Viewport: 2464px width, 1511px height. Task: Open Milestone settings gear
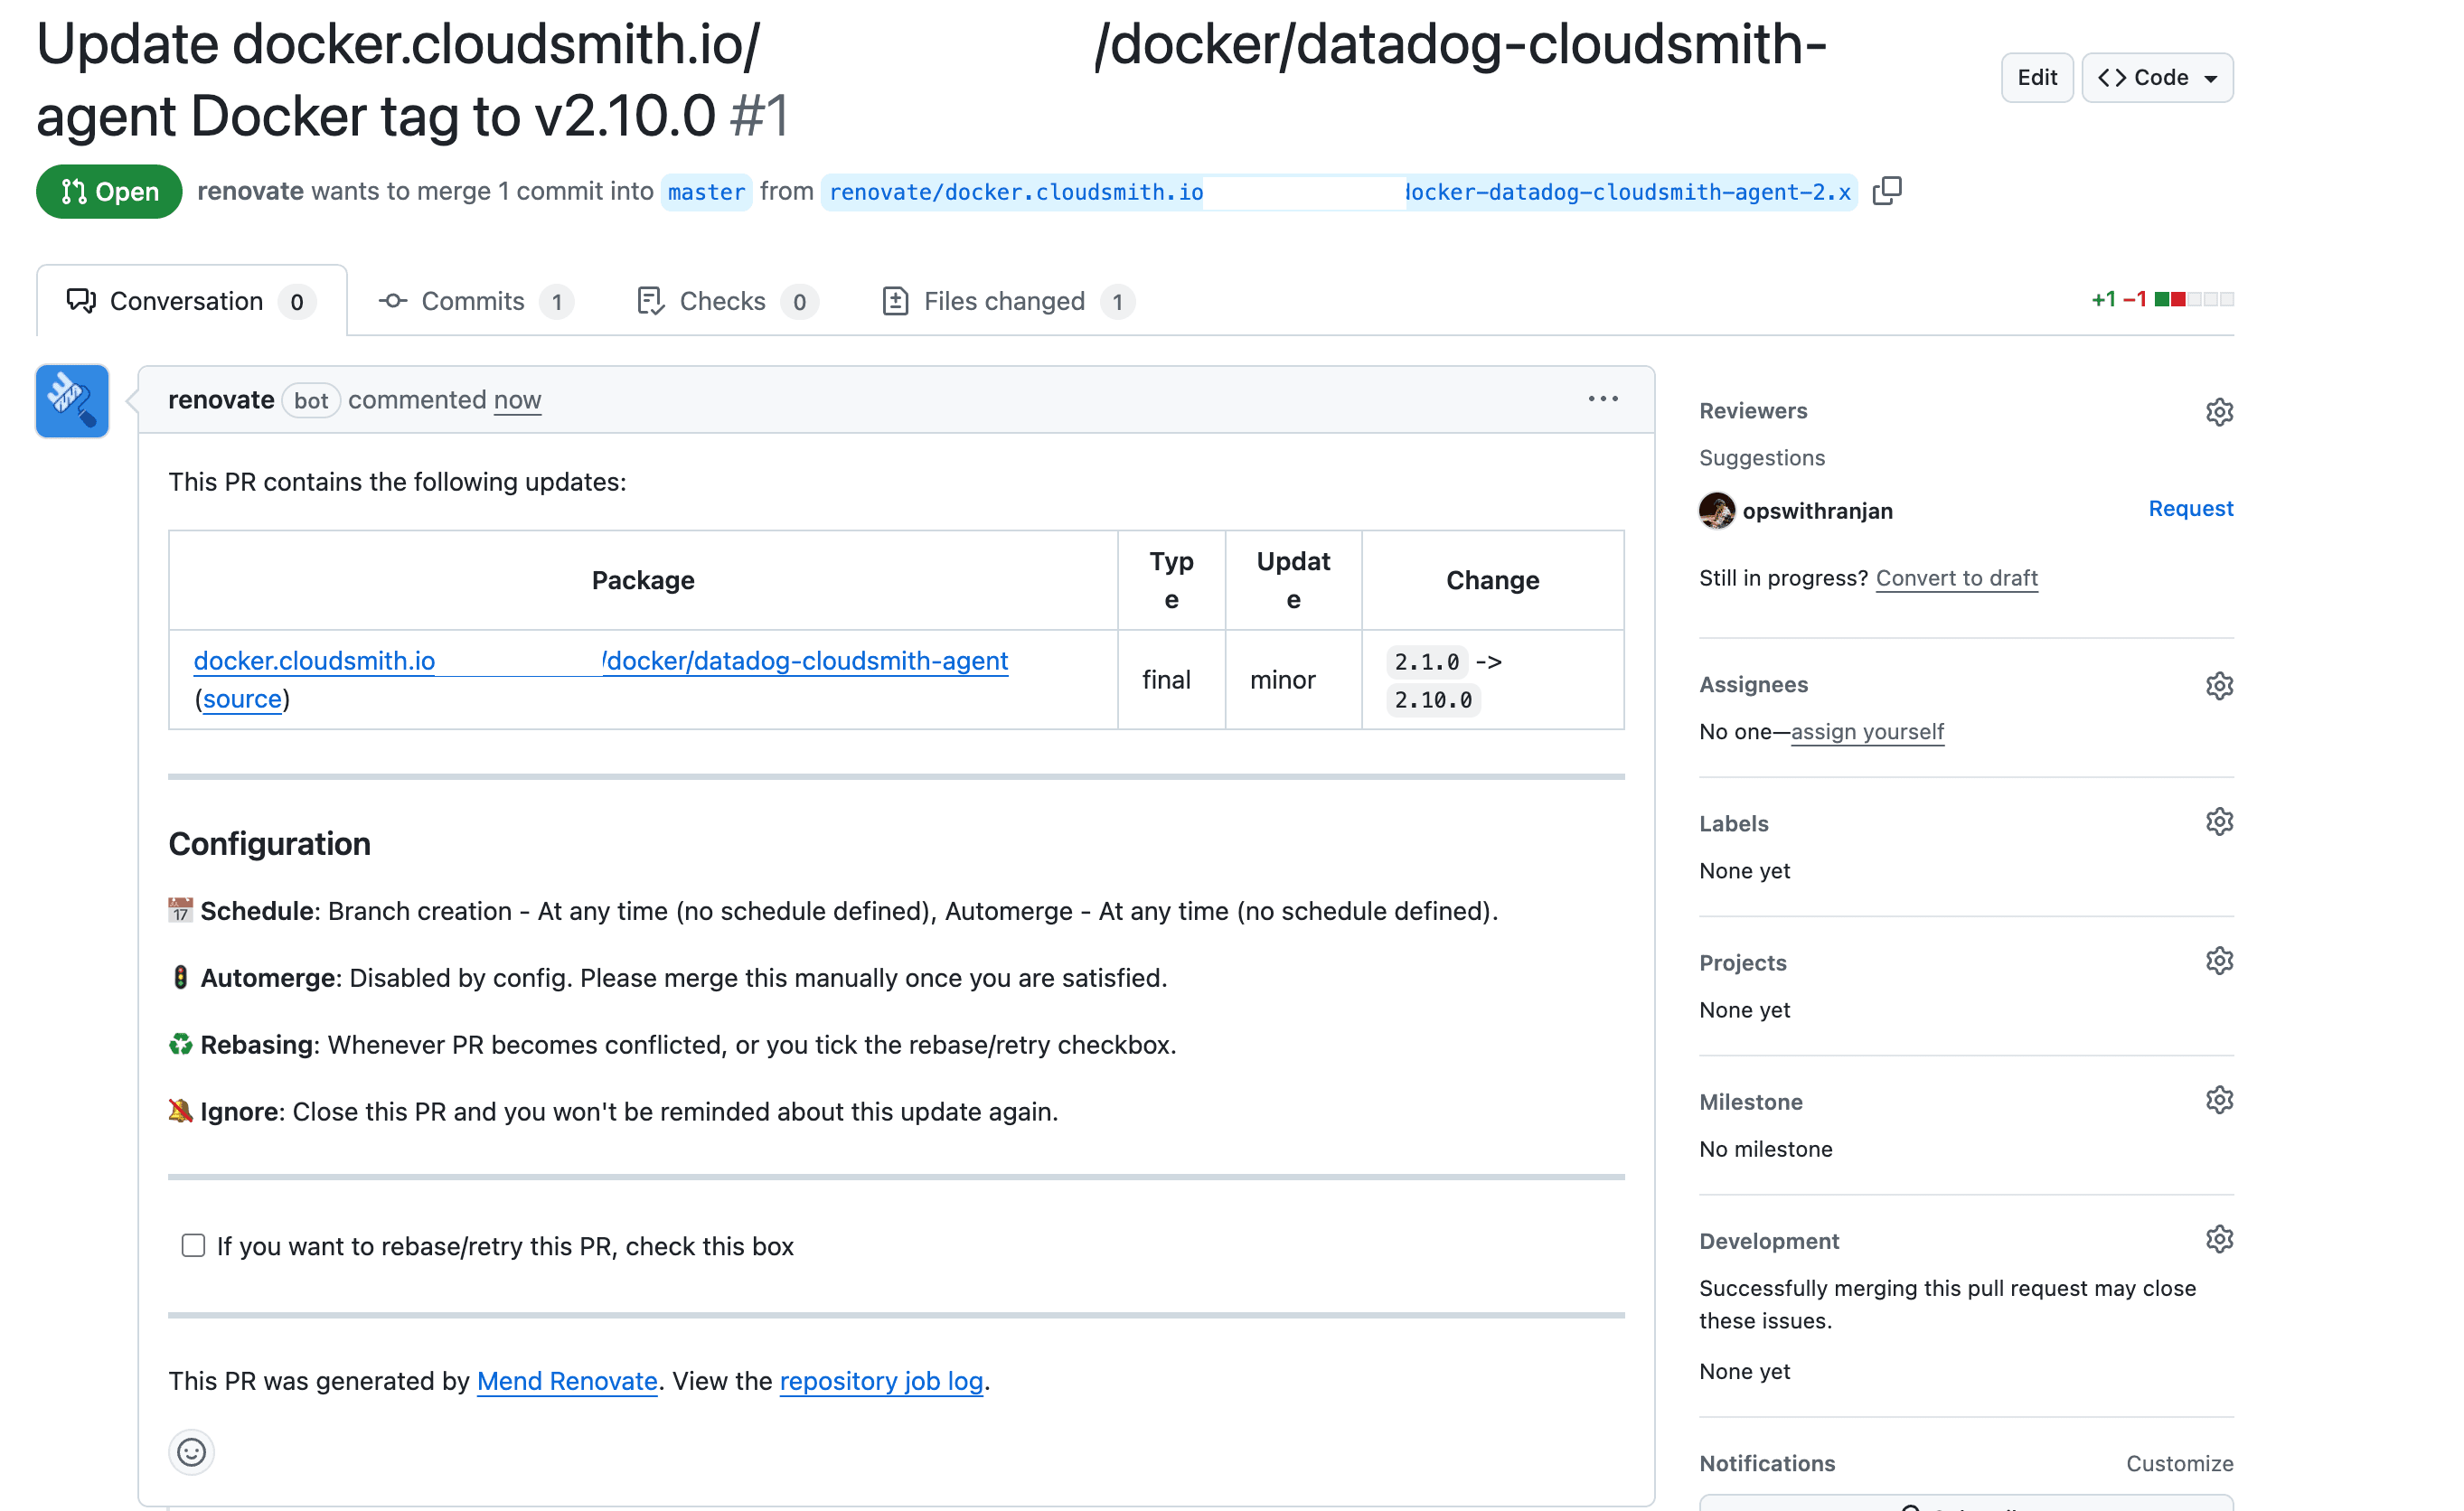(2218, 1100)
